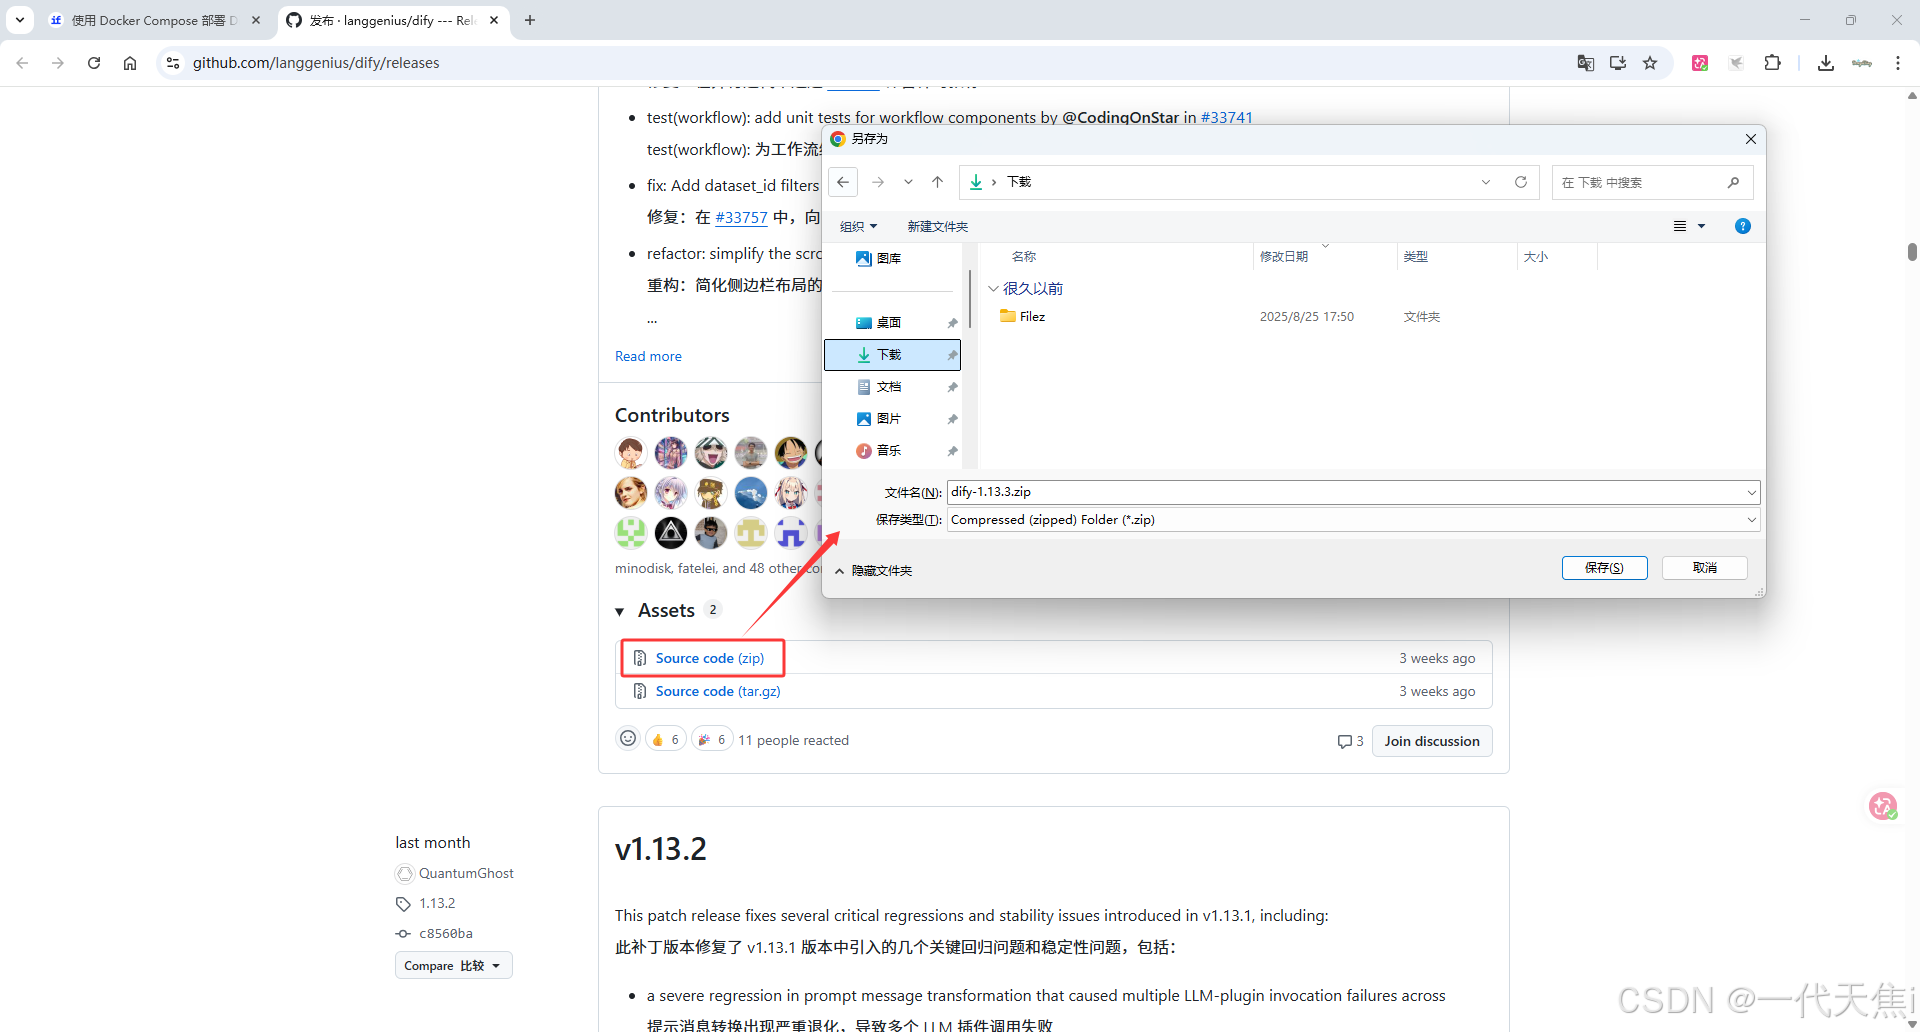The width and height of the screenshot is (1920, 1032).
Task: Open recent locations chevron in Save As dialog
Action: pyautogui.click(x=908, y=182)
